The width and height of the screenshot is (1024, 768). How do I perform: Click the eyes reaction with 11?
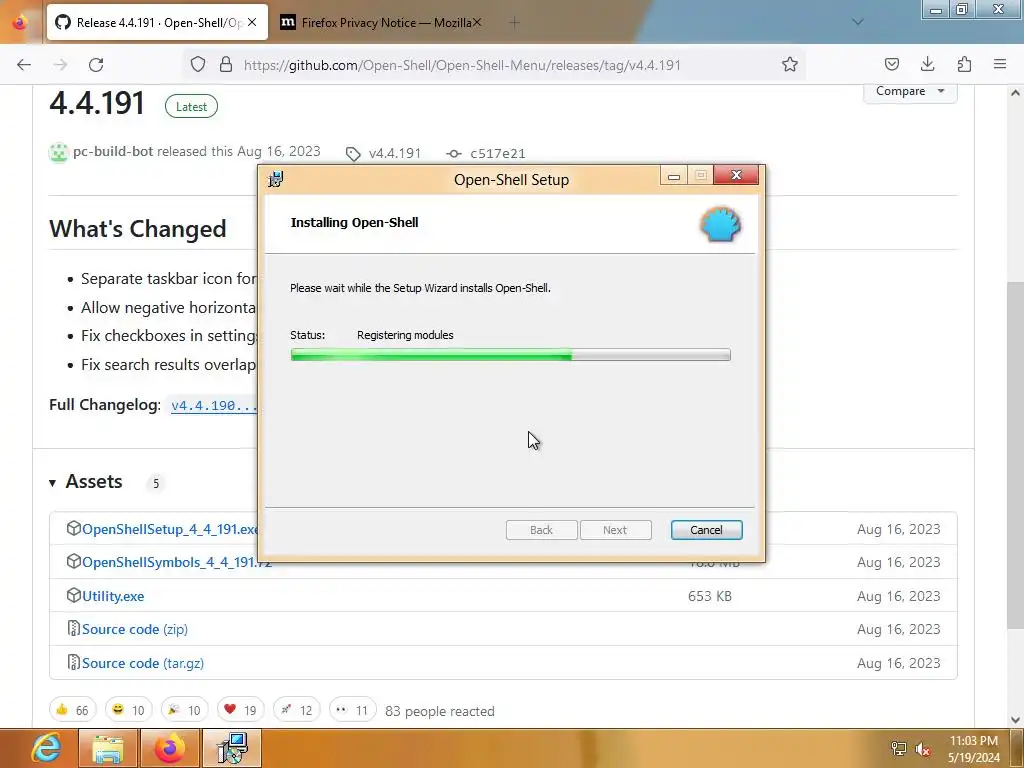tap(353, 710)
